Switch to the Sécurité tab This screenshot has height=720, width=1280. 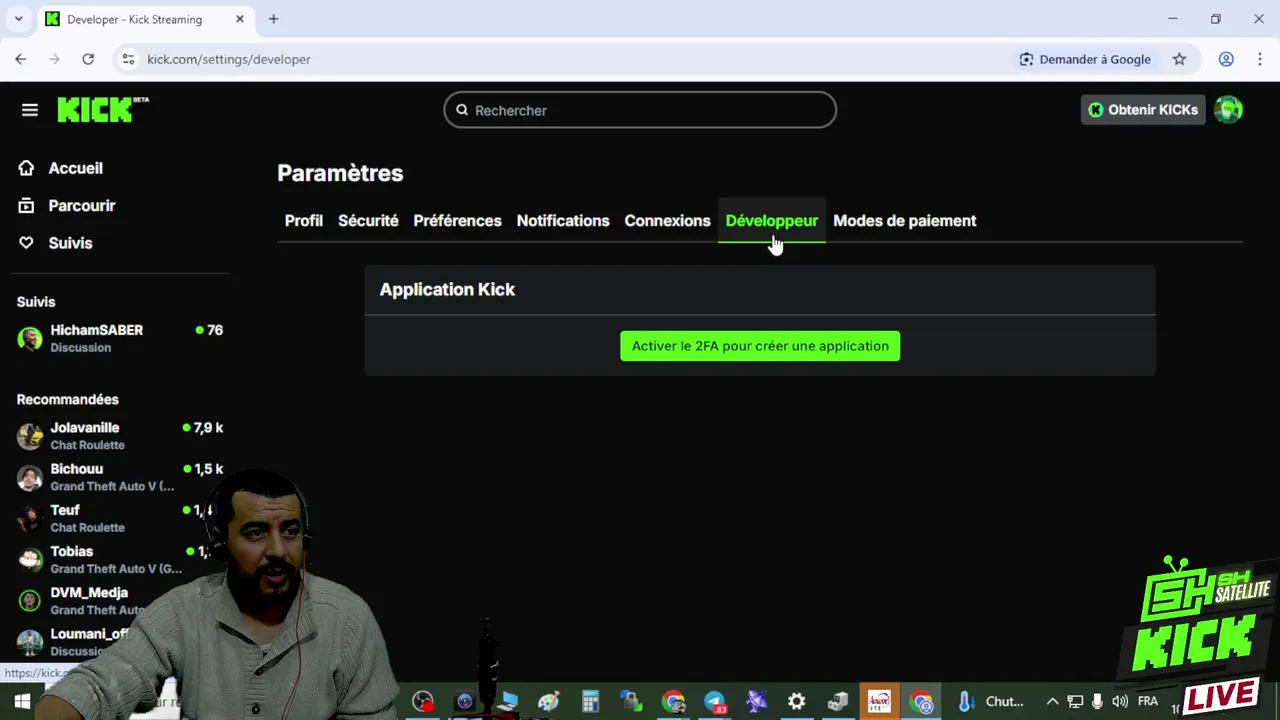368,221
